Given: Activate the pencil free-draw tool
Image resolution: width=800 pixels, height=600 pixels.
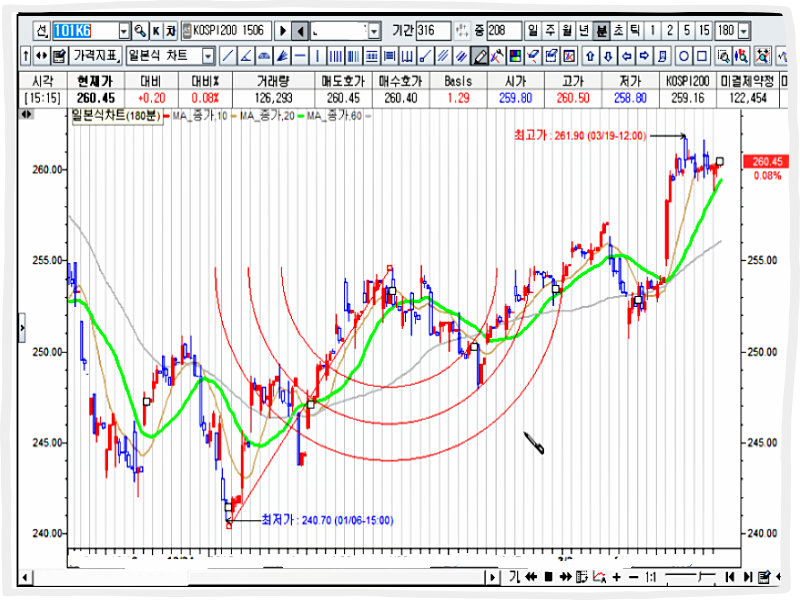Looking at the screenshot, I should pyautogui.click(x=480, y=56).
